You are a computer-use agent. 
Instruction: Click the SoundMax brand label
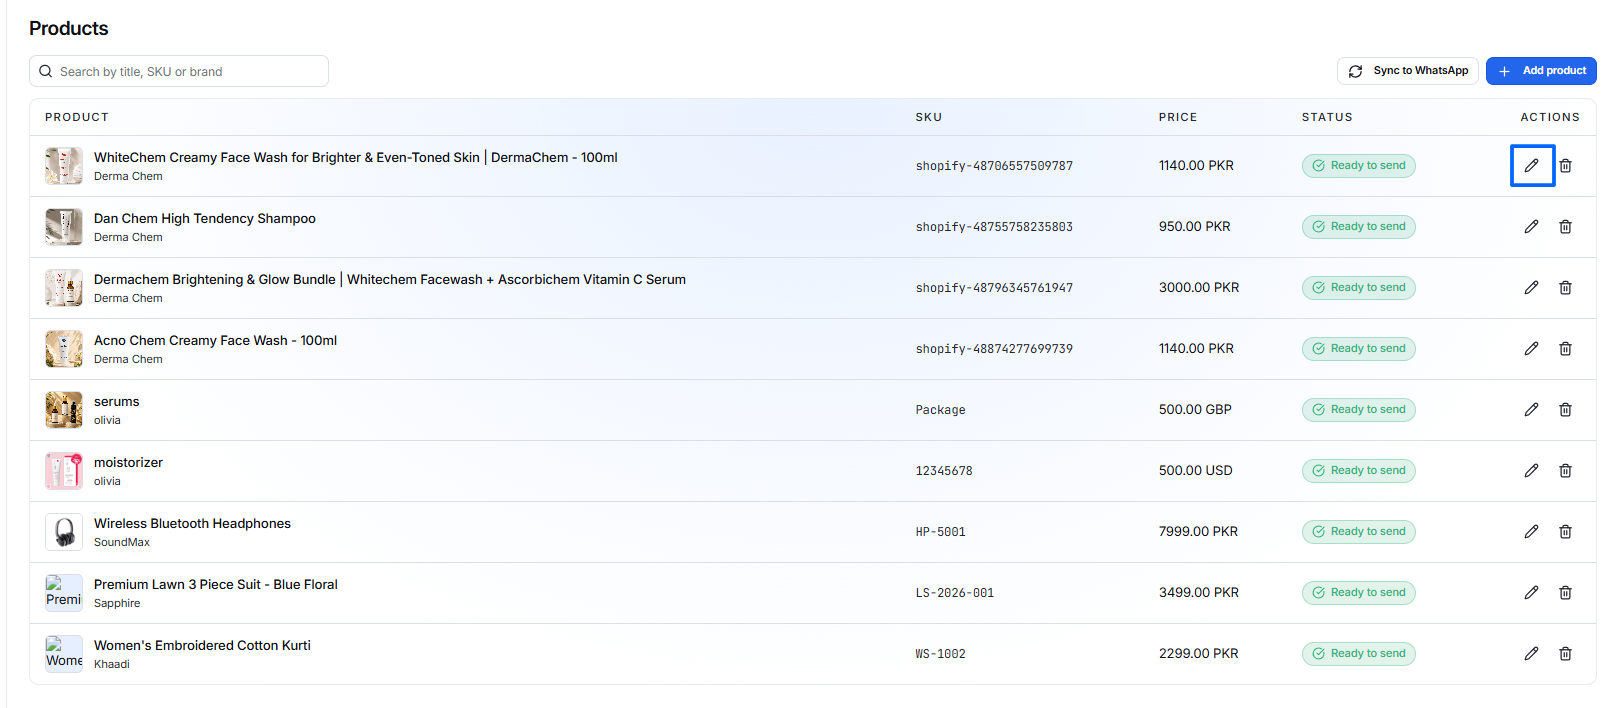(x=122, y=543)
